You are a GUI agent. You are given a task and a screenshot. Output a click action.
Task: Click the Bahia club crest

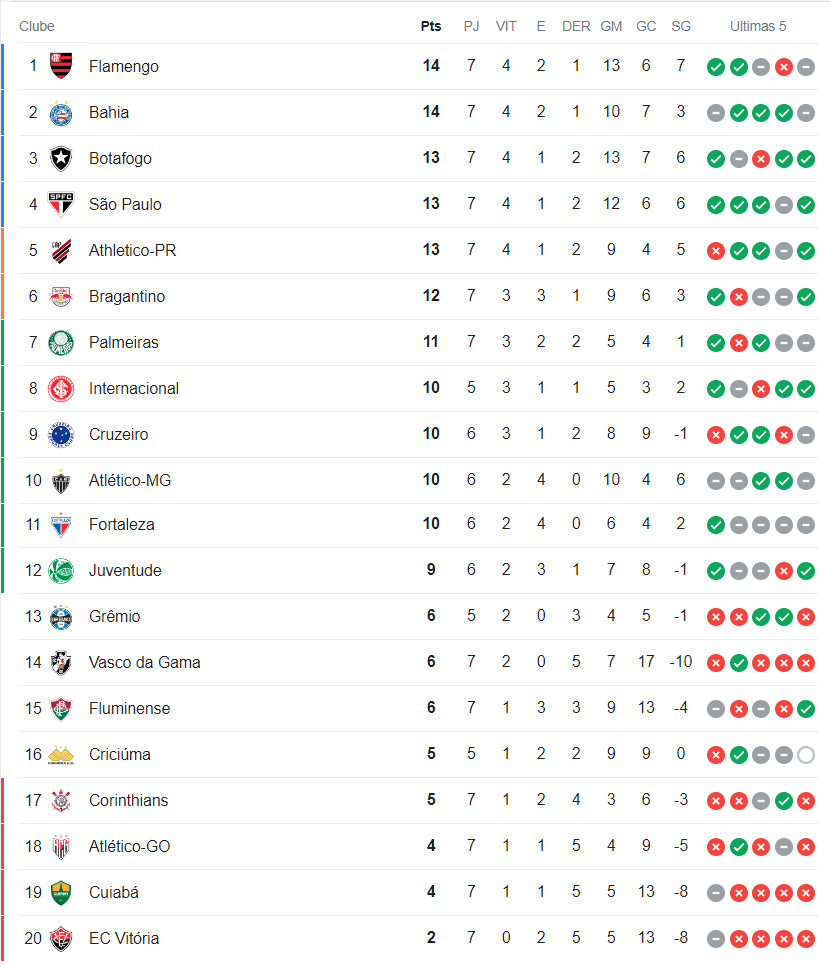point(61,112)
